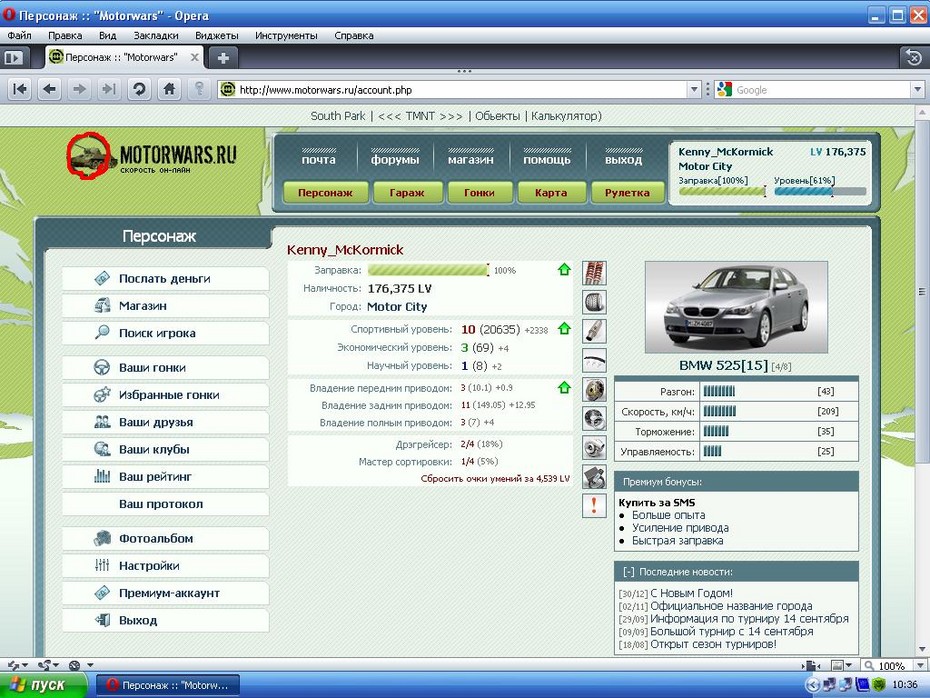The image size is (930, 698).
Task: Click Выход in left sidebar
Action: pyautogui.click(x=165, y=620)
